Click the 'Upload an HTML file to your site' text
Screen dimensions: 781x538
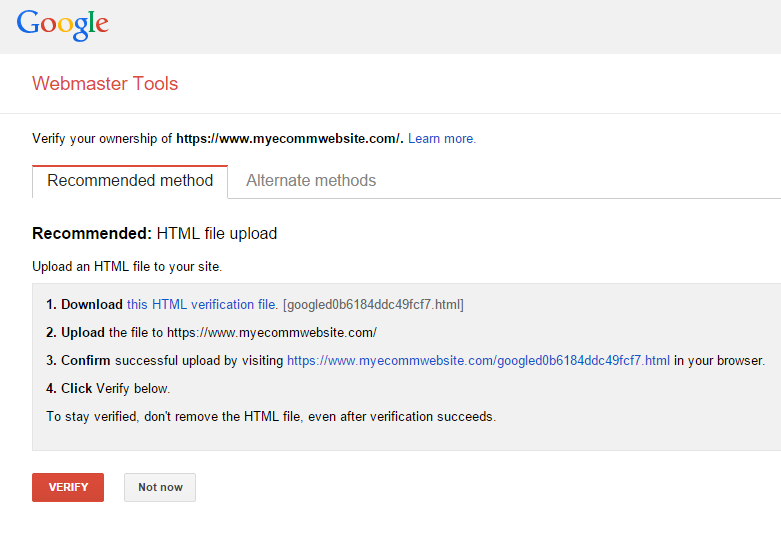[127, 267]
